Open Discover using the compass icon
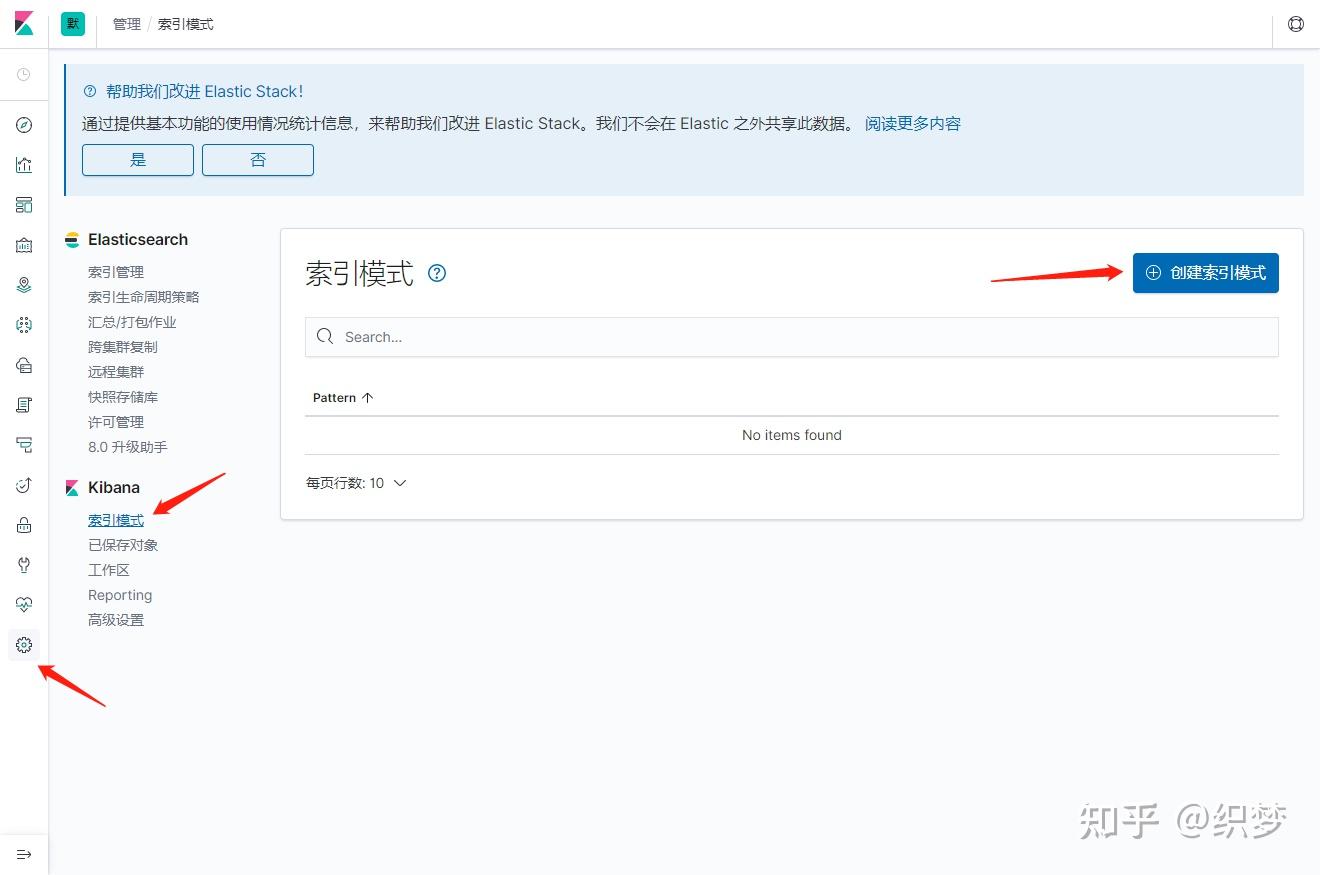Image resolution: width=1320 pixels, height=875 pixels. 24,124
